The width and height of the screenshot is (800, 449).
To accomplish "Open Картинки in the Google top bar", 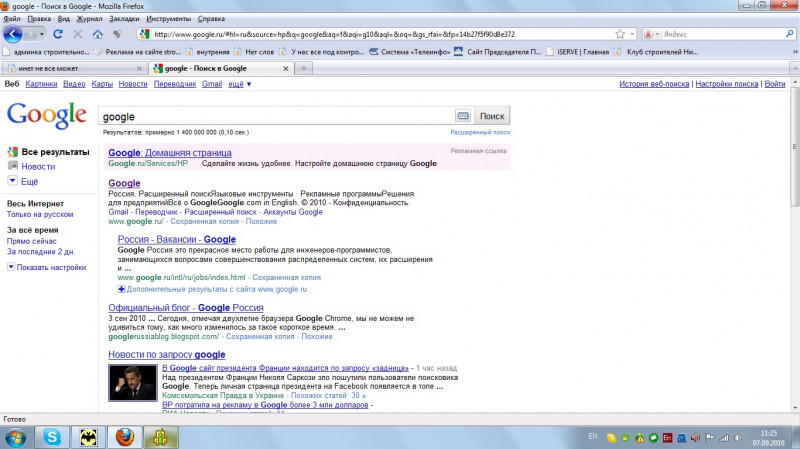I will pos(41,84).
